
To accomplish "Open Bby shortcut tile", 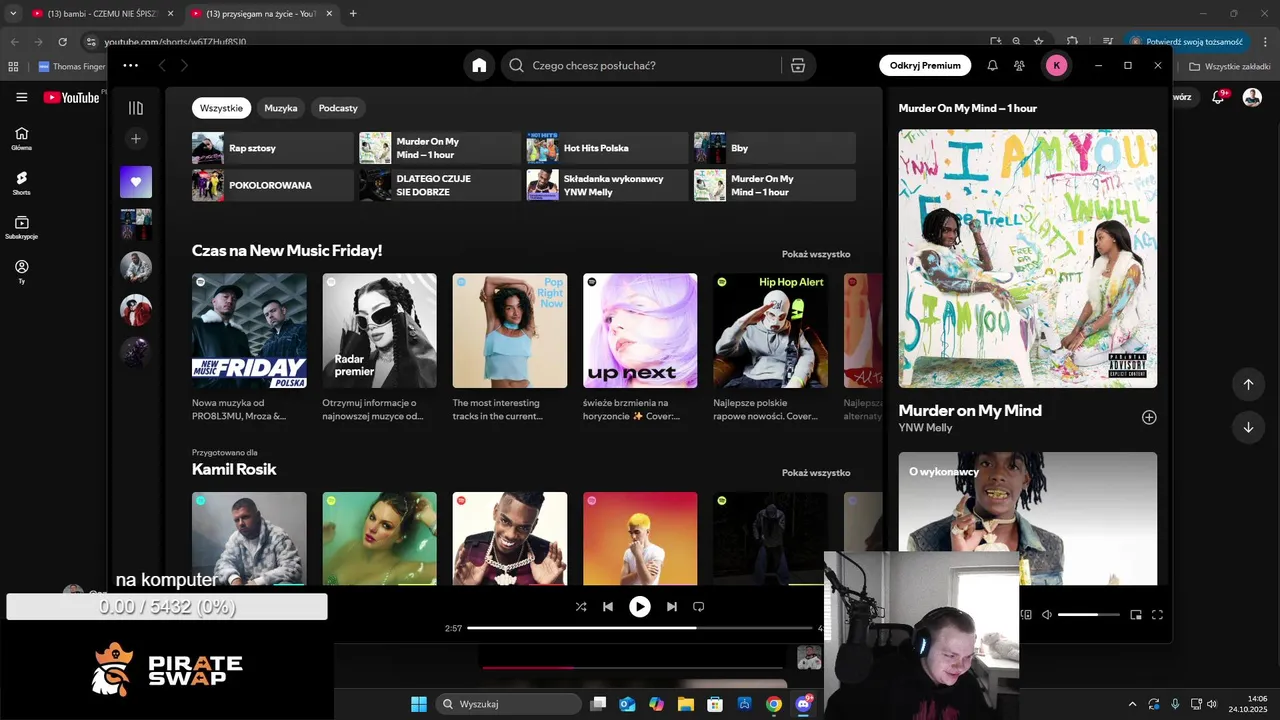I will 775,148.
